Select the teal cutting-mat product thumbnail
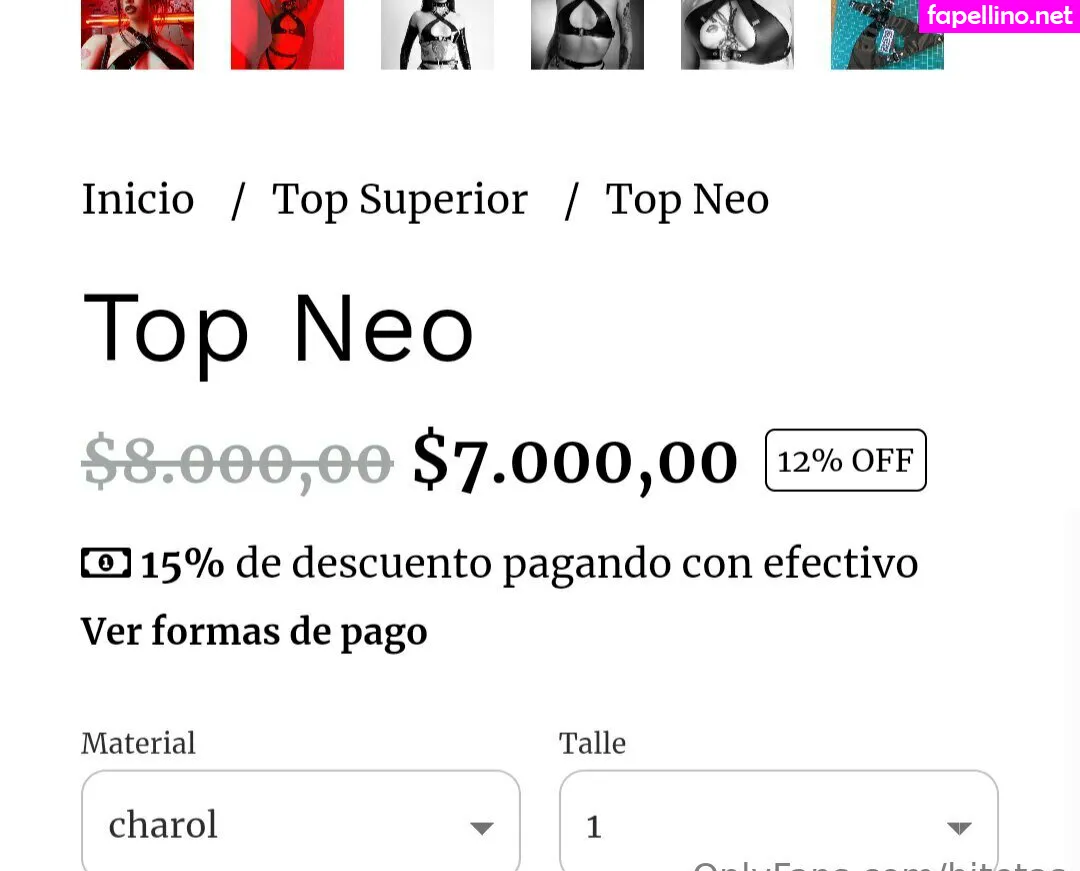The height and width of the screenshot is (871, 1080). click(x=887, y=34)
